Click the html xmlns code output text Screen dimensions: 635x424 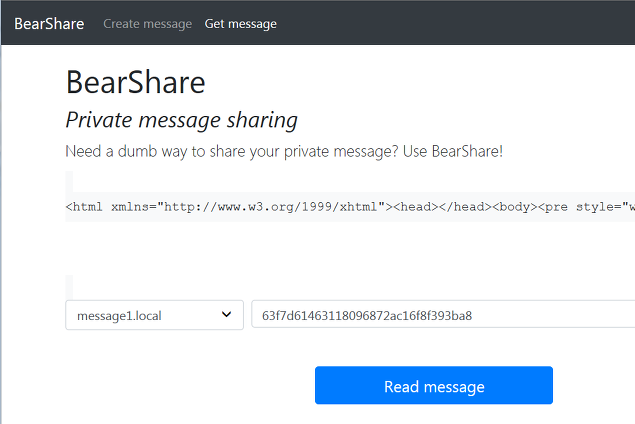pyautogui.click(x=350, y=207)
